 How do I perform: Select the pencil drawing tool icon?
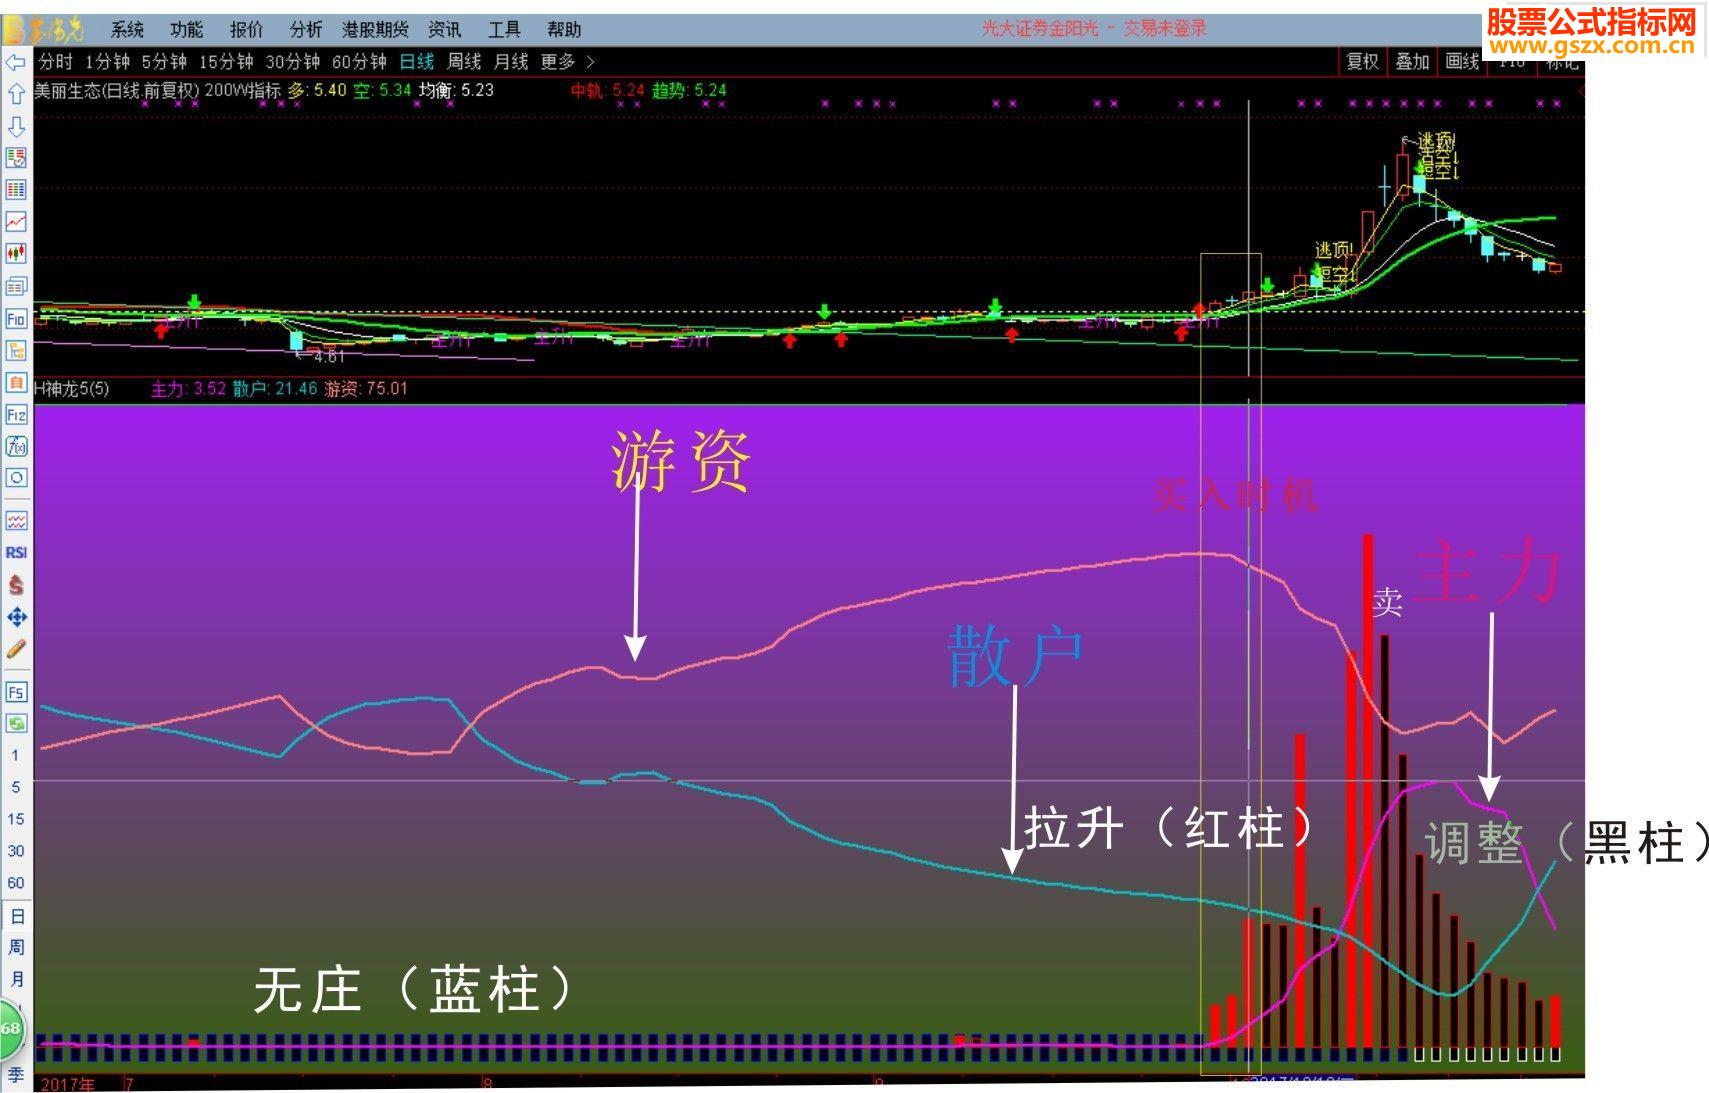pos(16,649)
